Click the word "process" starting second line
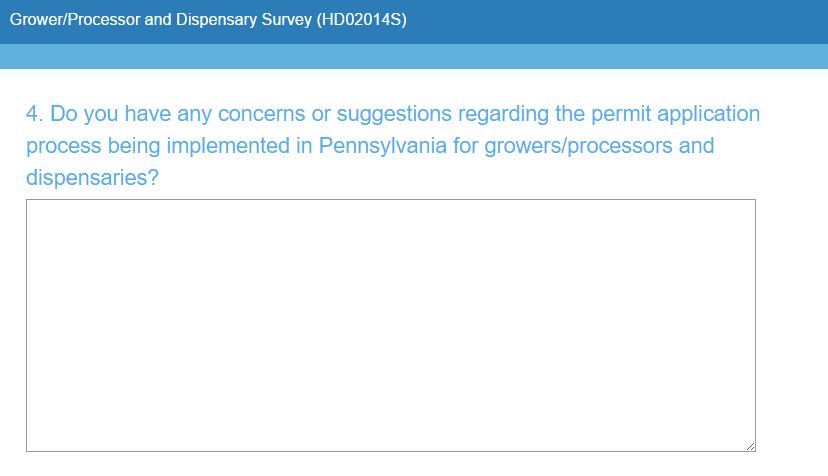The image size is (828, 476). [x=62, y=146]
